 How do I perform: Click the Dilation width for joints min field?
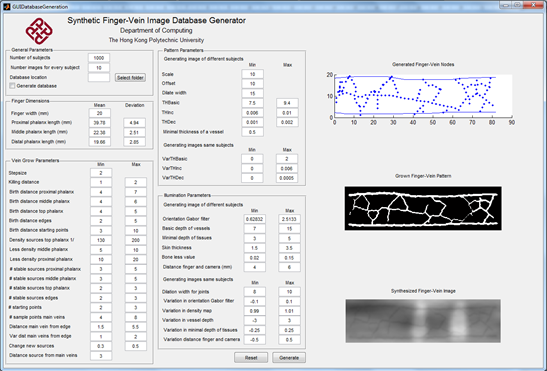255,292
